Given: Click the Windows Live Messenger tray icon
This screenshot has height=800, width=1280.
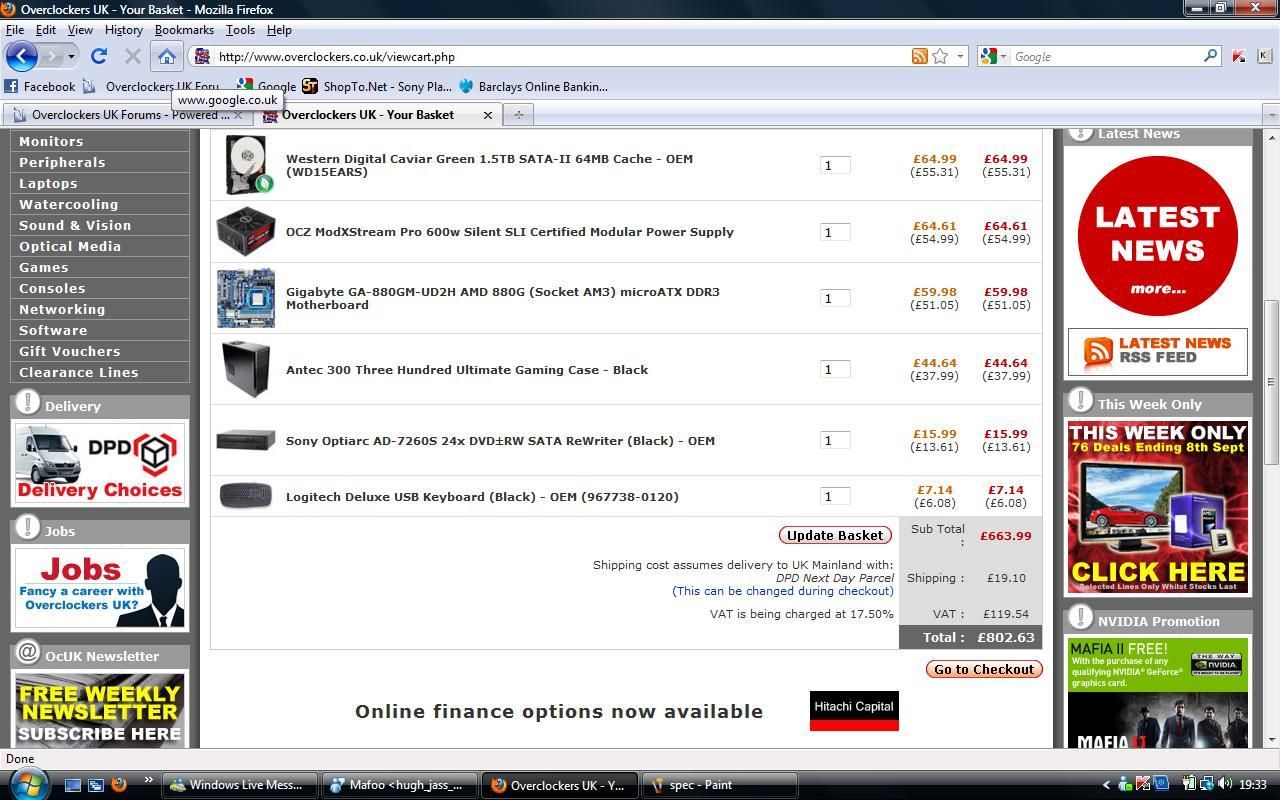Looking at the screenshot, I should click(1125, 785).
